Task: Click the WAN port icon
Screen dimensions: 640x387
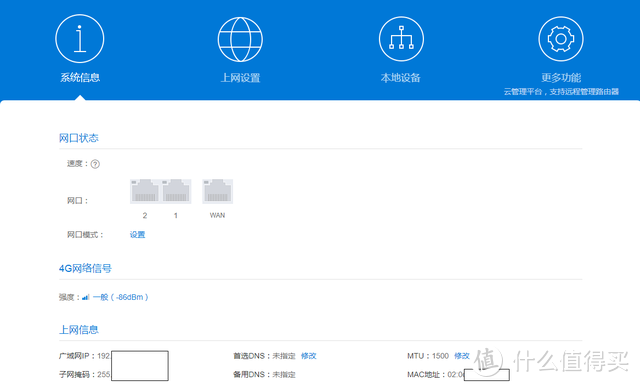Action: pyautogui.click(x=218, y=191)
